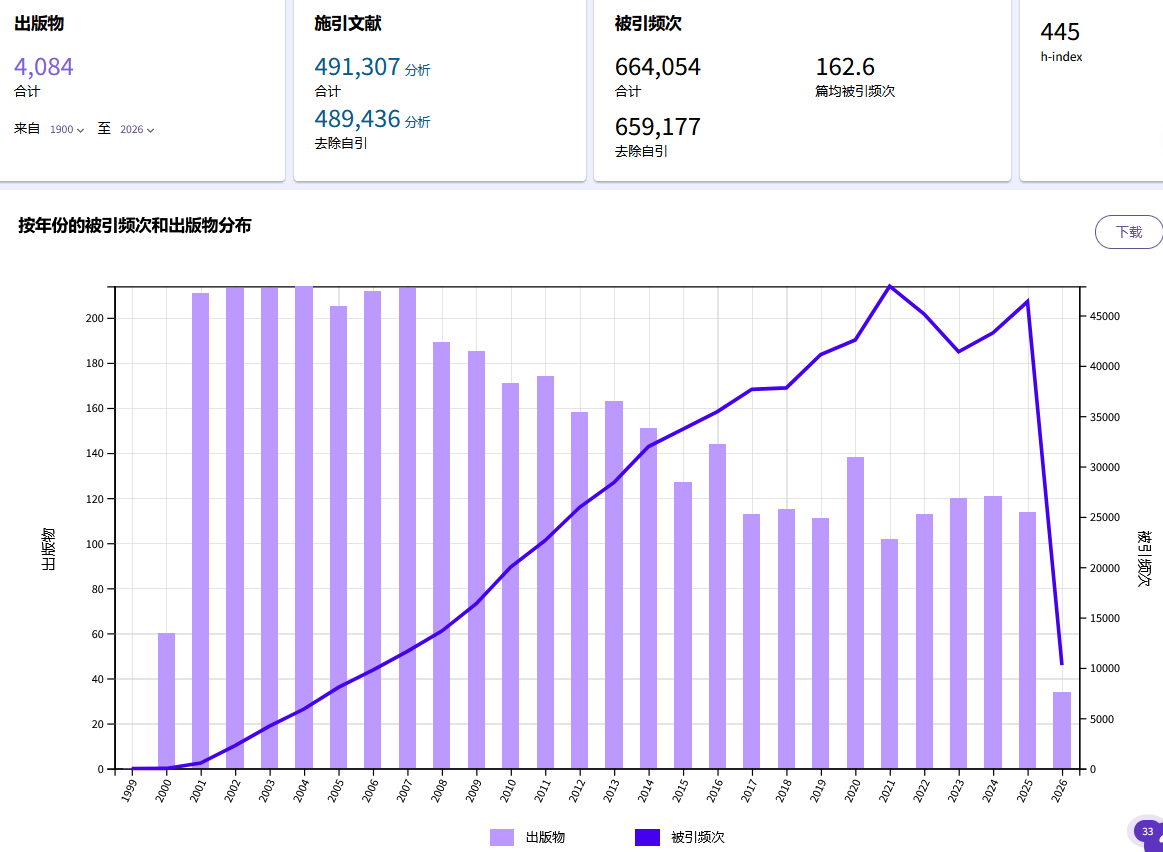Click the citation line peak at 2021

click(x=889, y=286)
